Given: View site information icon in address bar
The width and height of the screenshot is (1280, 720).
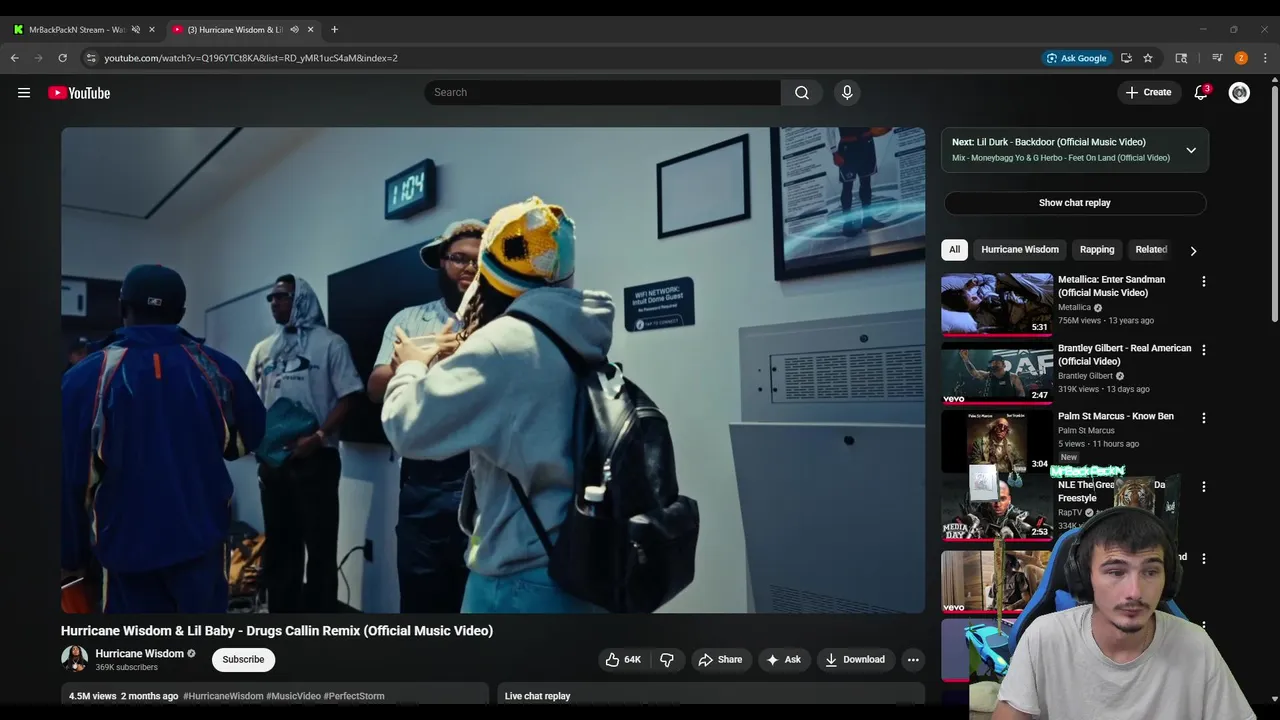Looking at the screenshot, I should click(91, 58).
